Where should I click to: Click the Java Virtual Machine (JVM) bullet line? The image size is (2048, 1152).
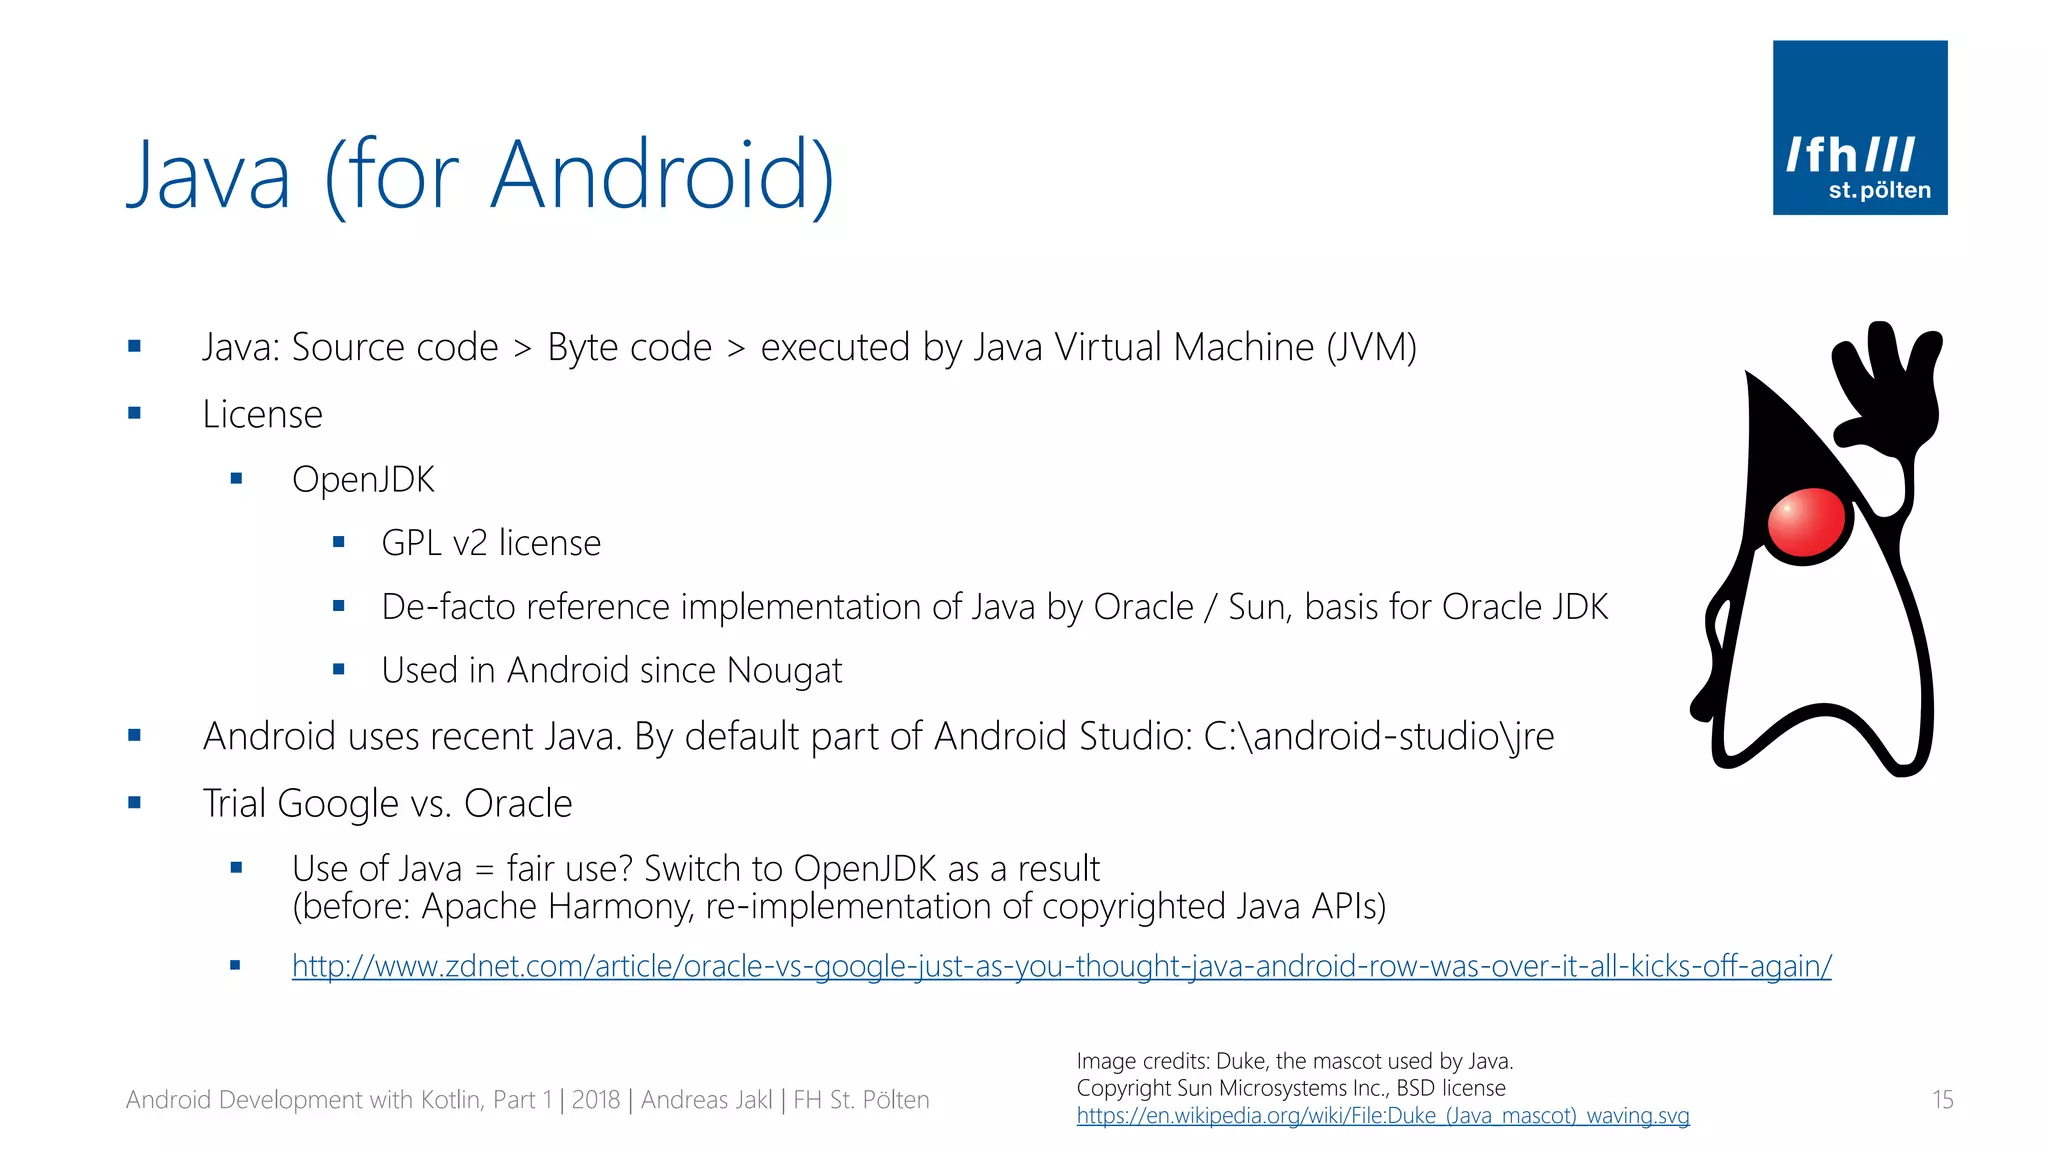(808, 347)
